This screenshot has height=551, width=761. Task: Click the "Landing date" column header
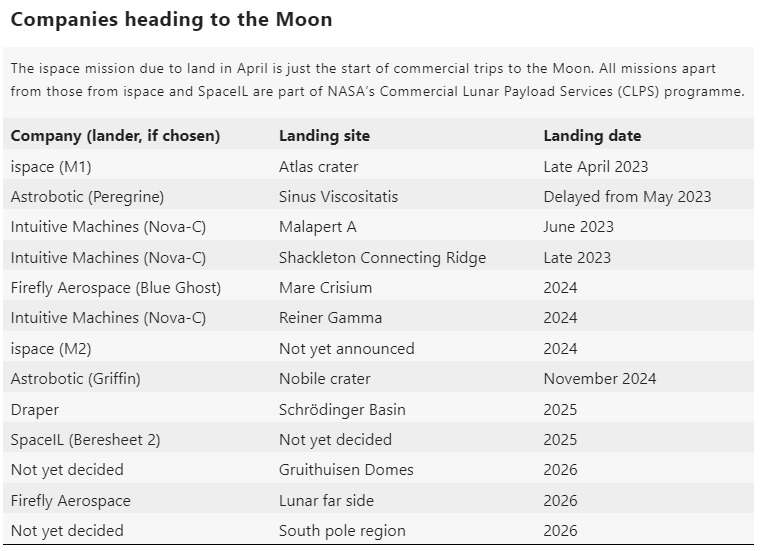[x=592, y=136]
